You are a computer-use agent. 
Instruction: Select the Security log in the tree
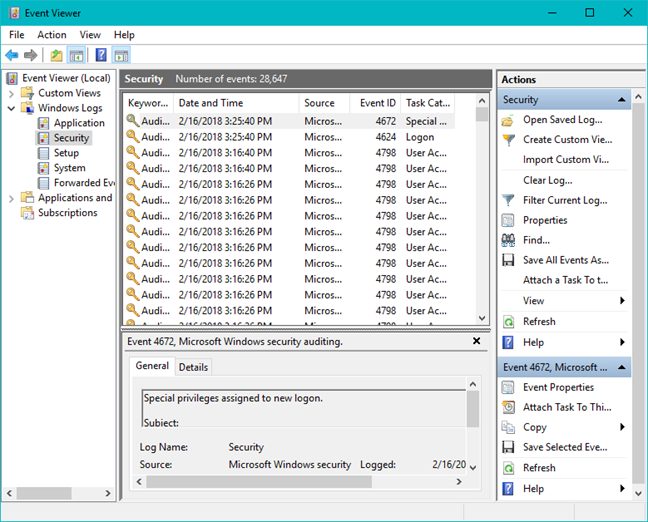pos(71,138)
